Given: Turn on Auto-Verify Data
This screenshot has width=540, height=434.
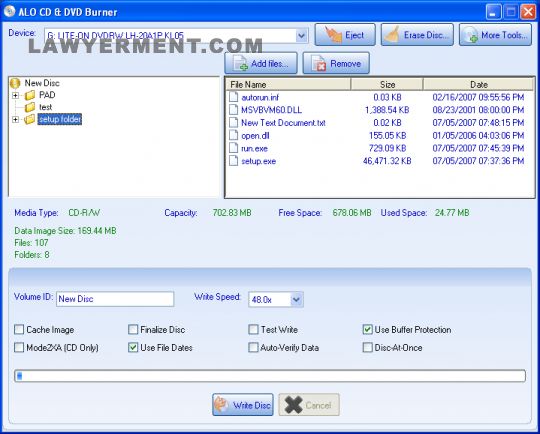Looking at the screenshot, I should click(x=253, y=347).
